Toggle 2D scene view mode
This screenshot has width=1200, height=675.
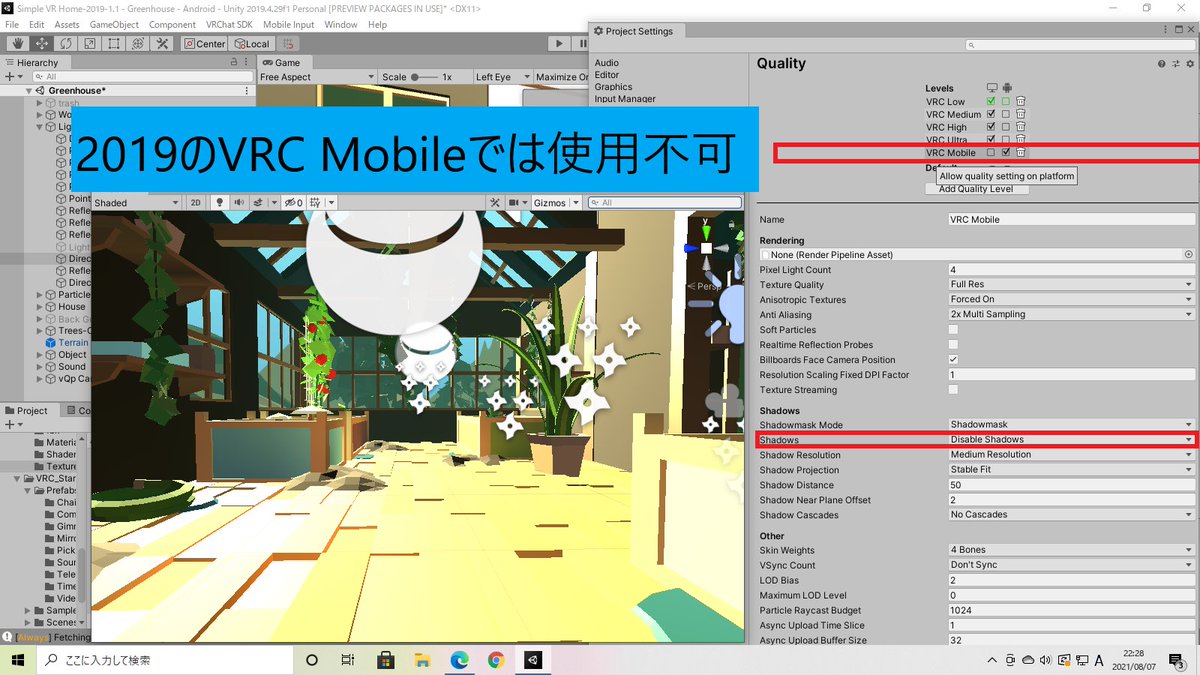(x=196, y=203)
